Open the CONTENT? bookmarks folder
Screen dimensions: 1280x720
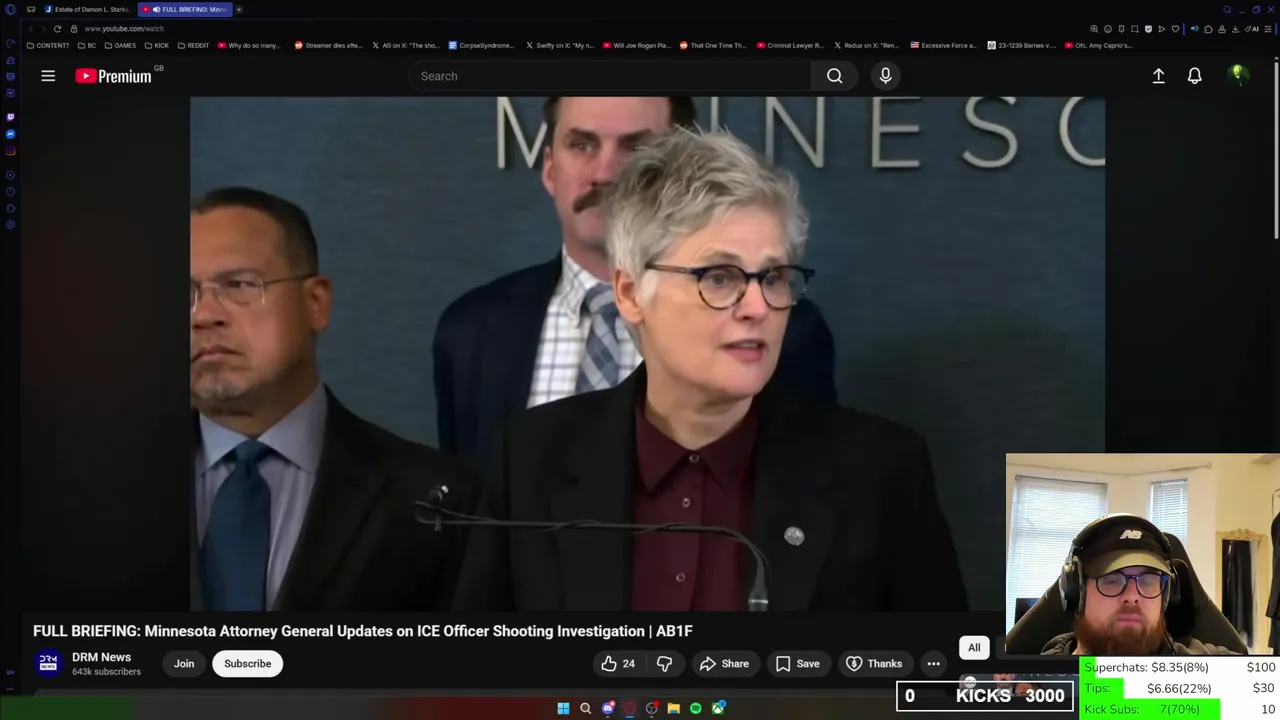[x=48, y=45]
